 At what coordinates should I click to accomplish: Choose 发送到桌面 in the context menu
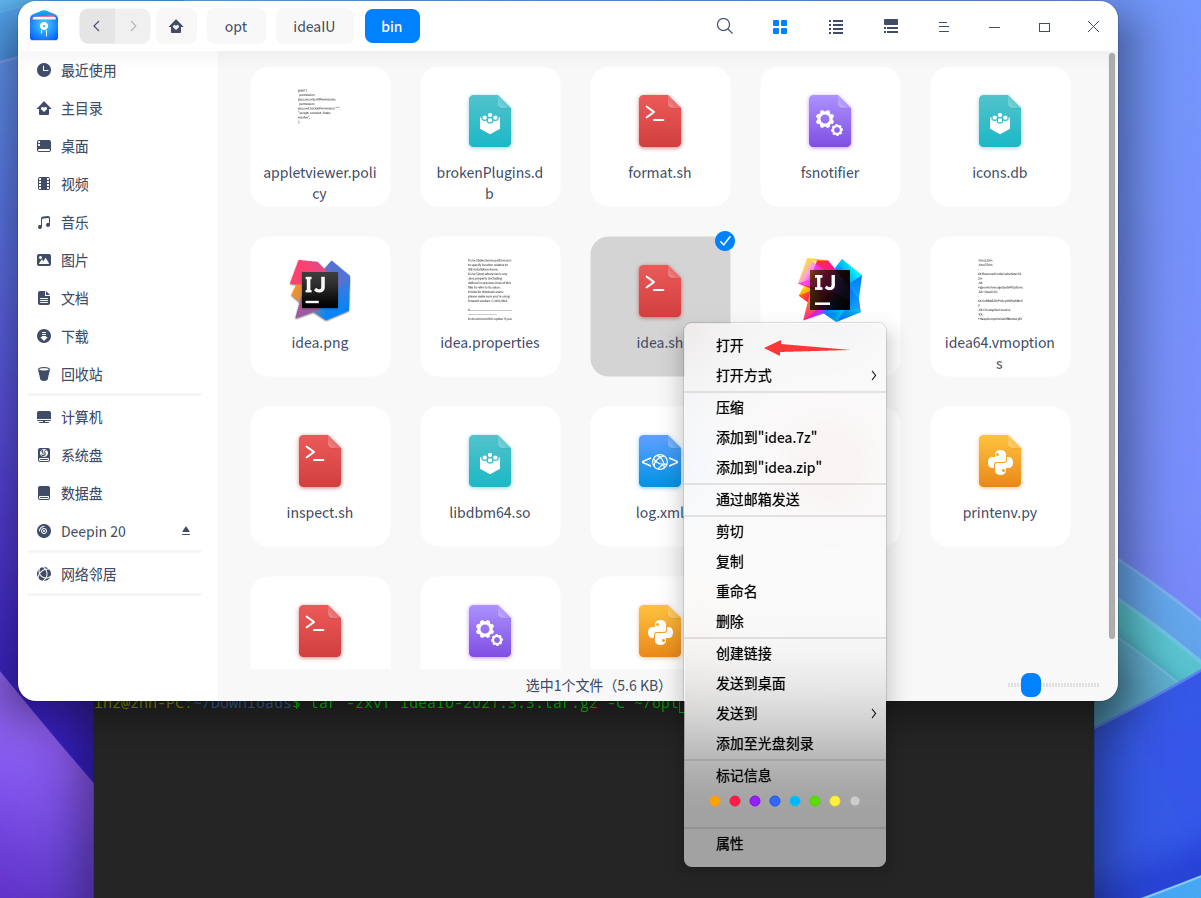785,683
